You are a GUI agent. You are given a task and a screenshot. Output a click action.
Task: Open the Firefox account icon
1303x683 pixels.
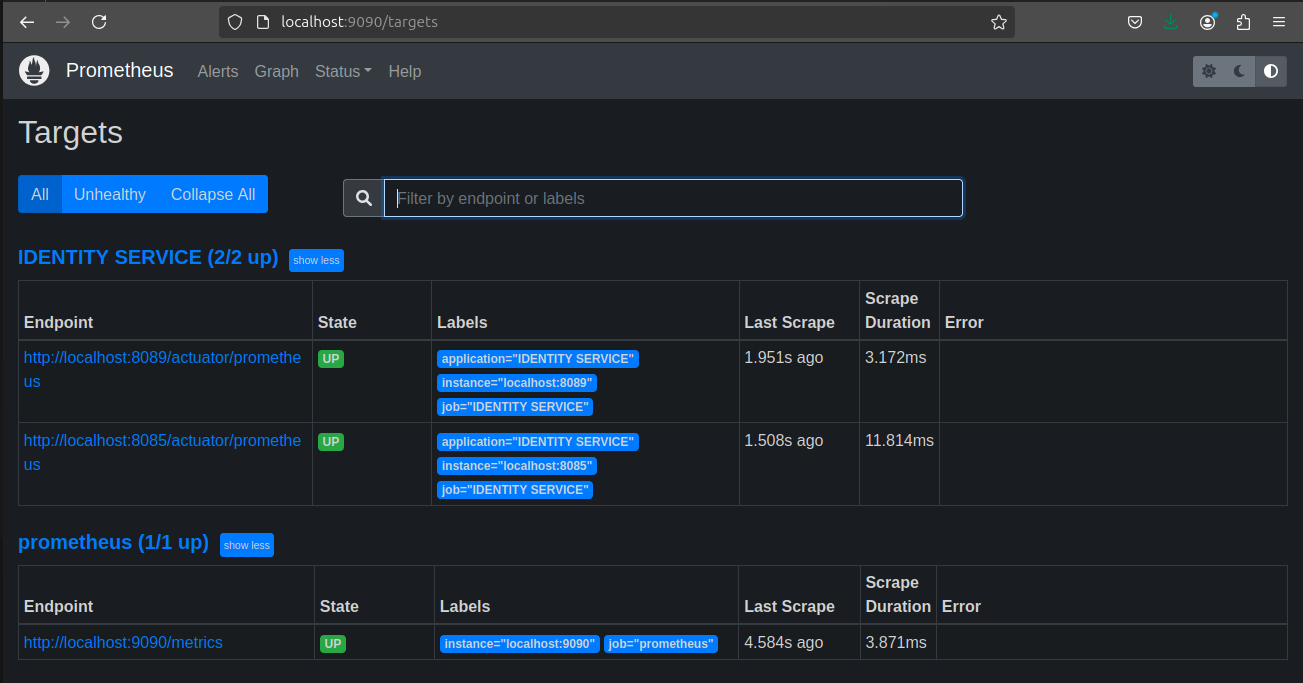coord(1208,22)
